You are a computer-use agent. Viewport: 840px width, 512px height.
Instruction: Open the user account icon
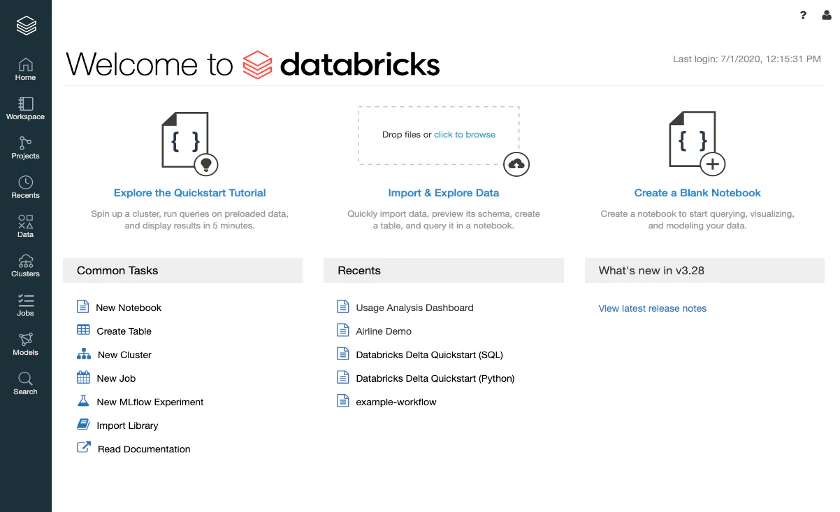tap(827, 15)
